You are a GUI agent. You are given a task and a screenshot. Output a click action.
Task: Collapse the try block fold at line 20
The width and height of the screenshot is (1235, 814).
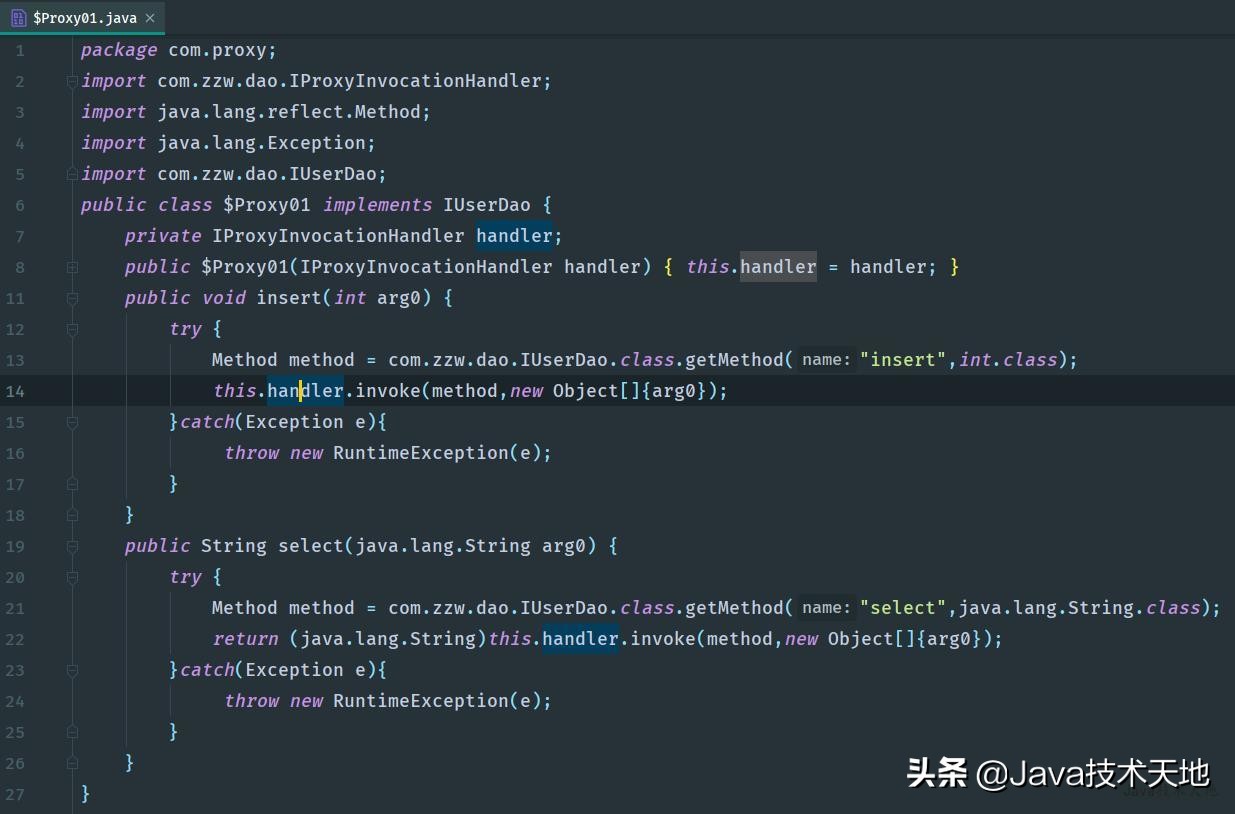(x=70, y=576)
